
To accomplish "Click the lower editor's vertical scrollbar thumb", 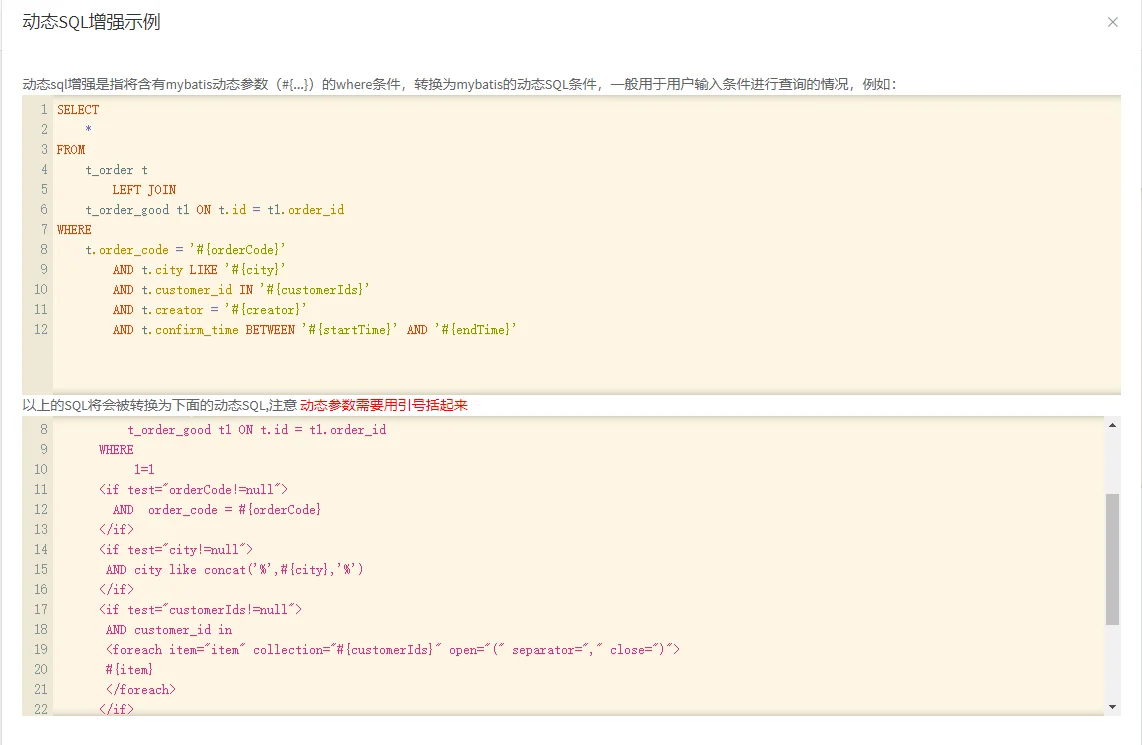I will click(1113, 558).
